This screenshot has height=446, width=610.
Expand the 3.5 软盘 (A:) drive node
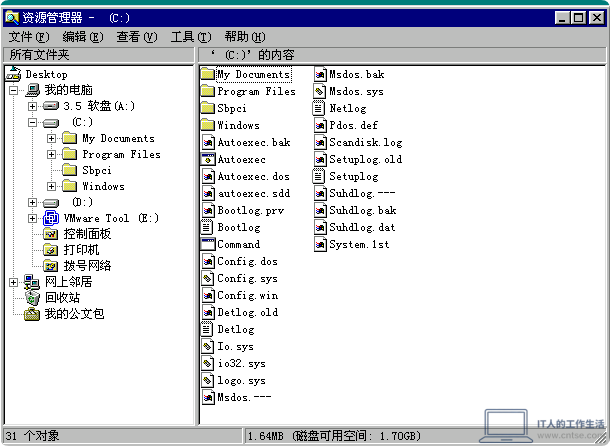pyautogui.click(x=32, y=106)
